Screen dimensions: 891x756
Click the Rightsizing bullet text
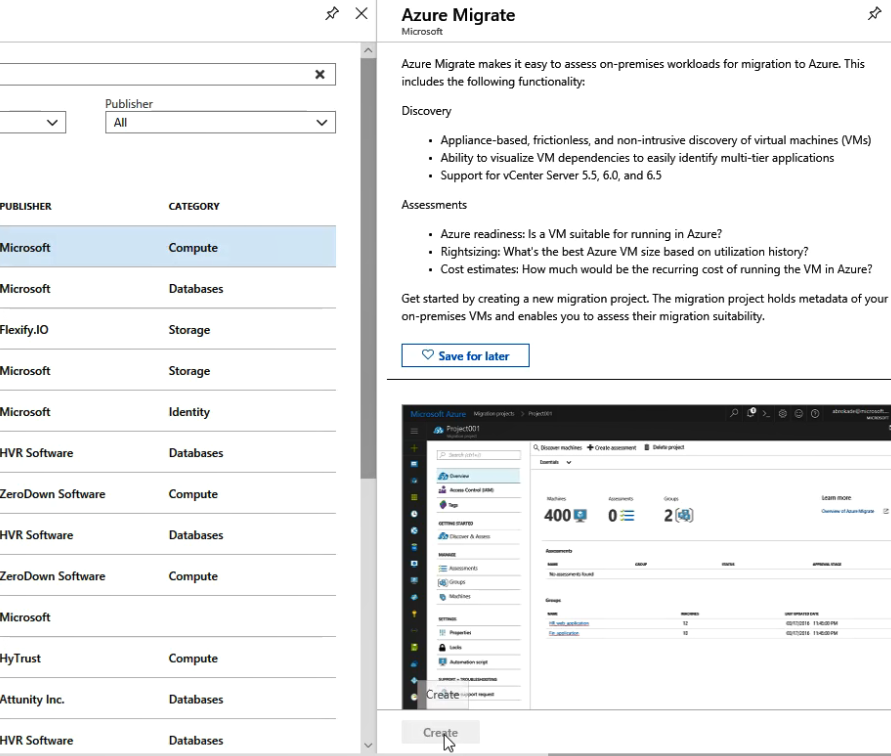[x=624, y=251]
